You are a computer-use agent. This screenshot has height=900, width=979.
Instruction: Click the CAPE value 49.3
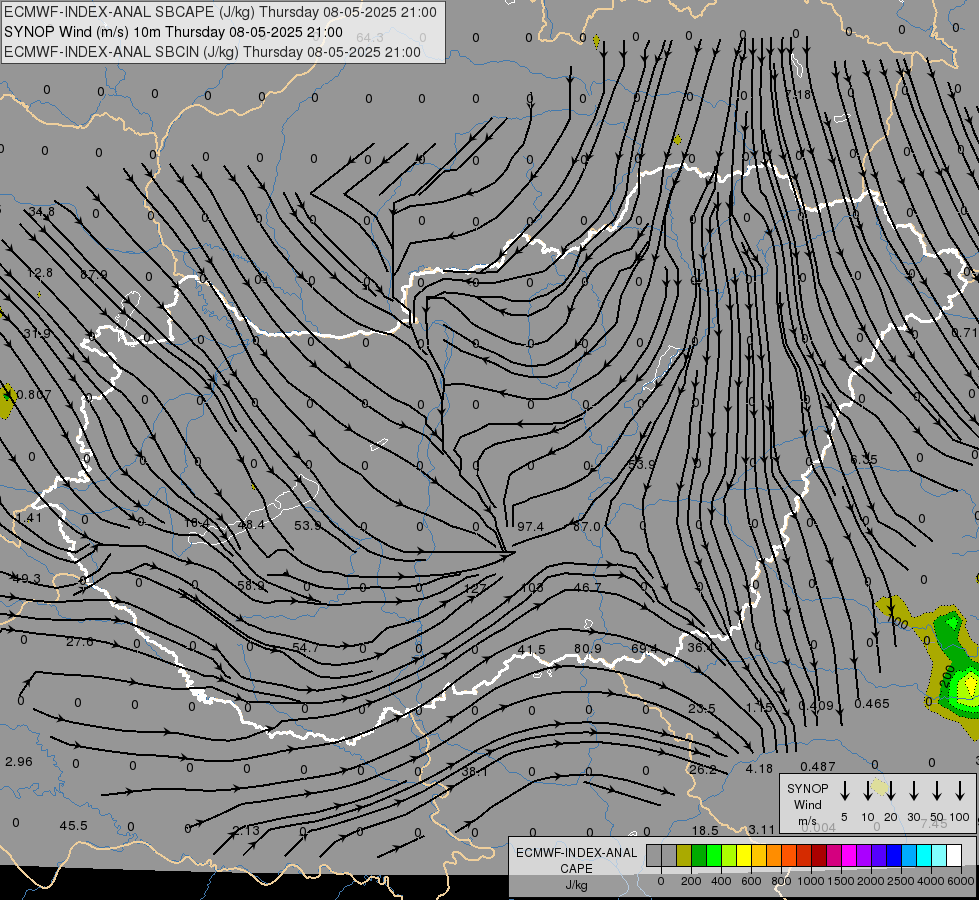click(26, 578)
